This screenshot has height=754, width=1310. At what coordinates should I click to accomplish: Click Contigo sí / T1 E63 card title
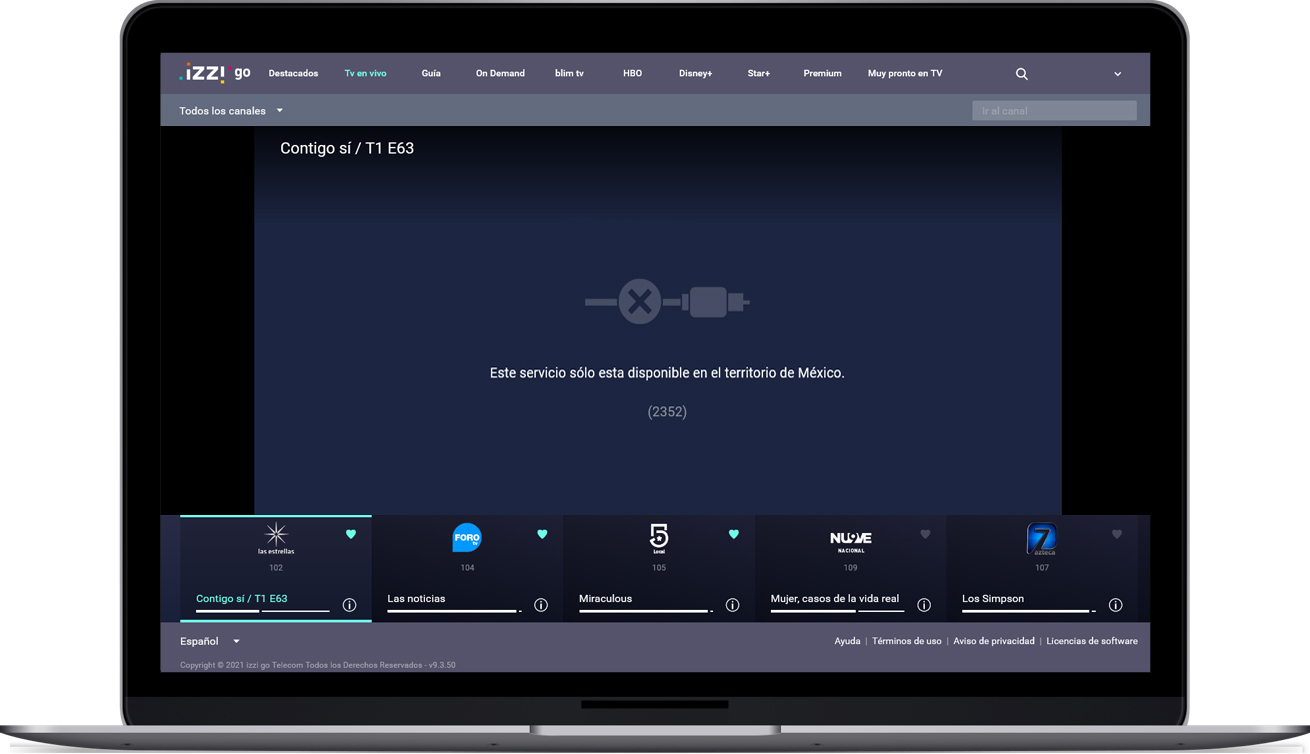pyautogui.click(x=242, y=598)
